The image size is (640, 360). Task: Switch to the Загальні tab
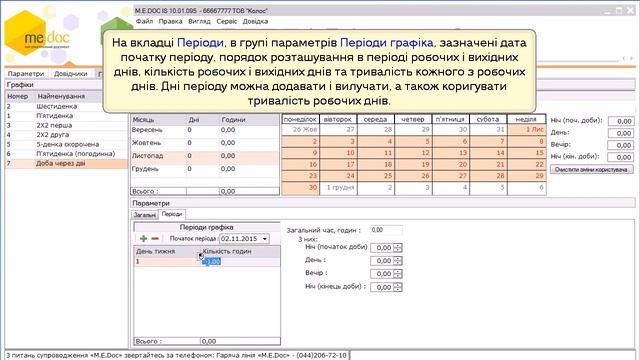coord(144,215)
